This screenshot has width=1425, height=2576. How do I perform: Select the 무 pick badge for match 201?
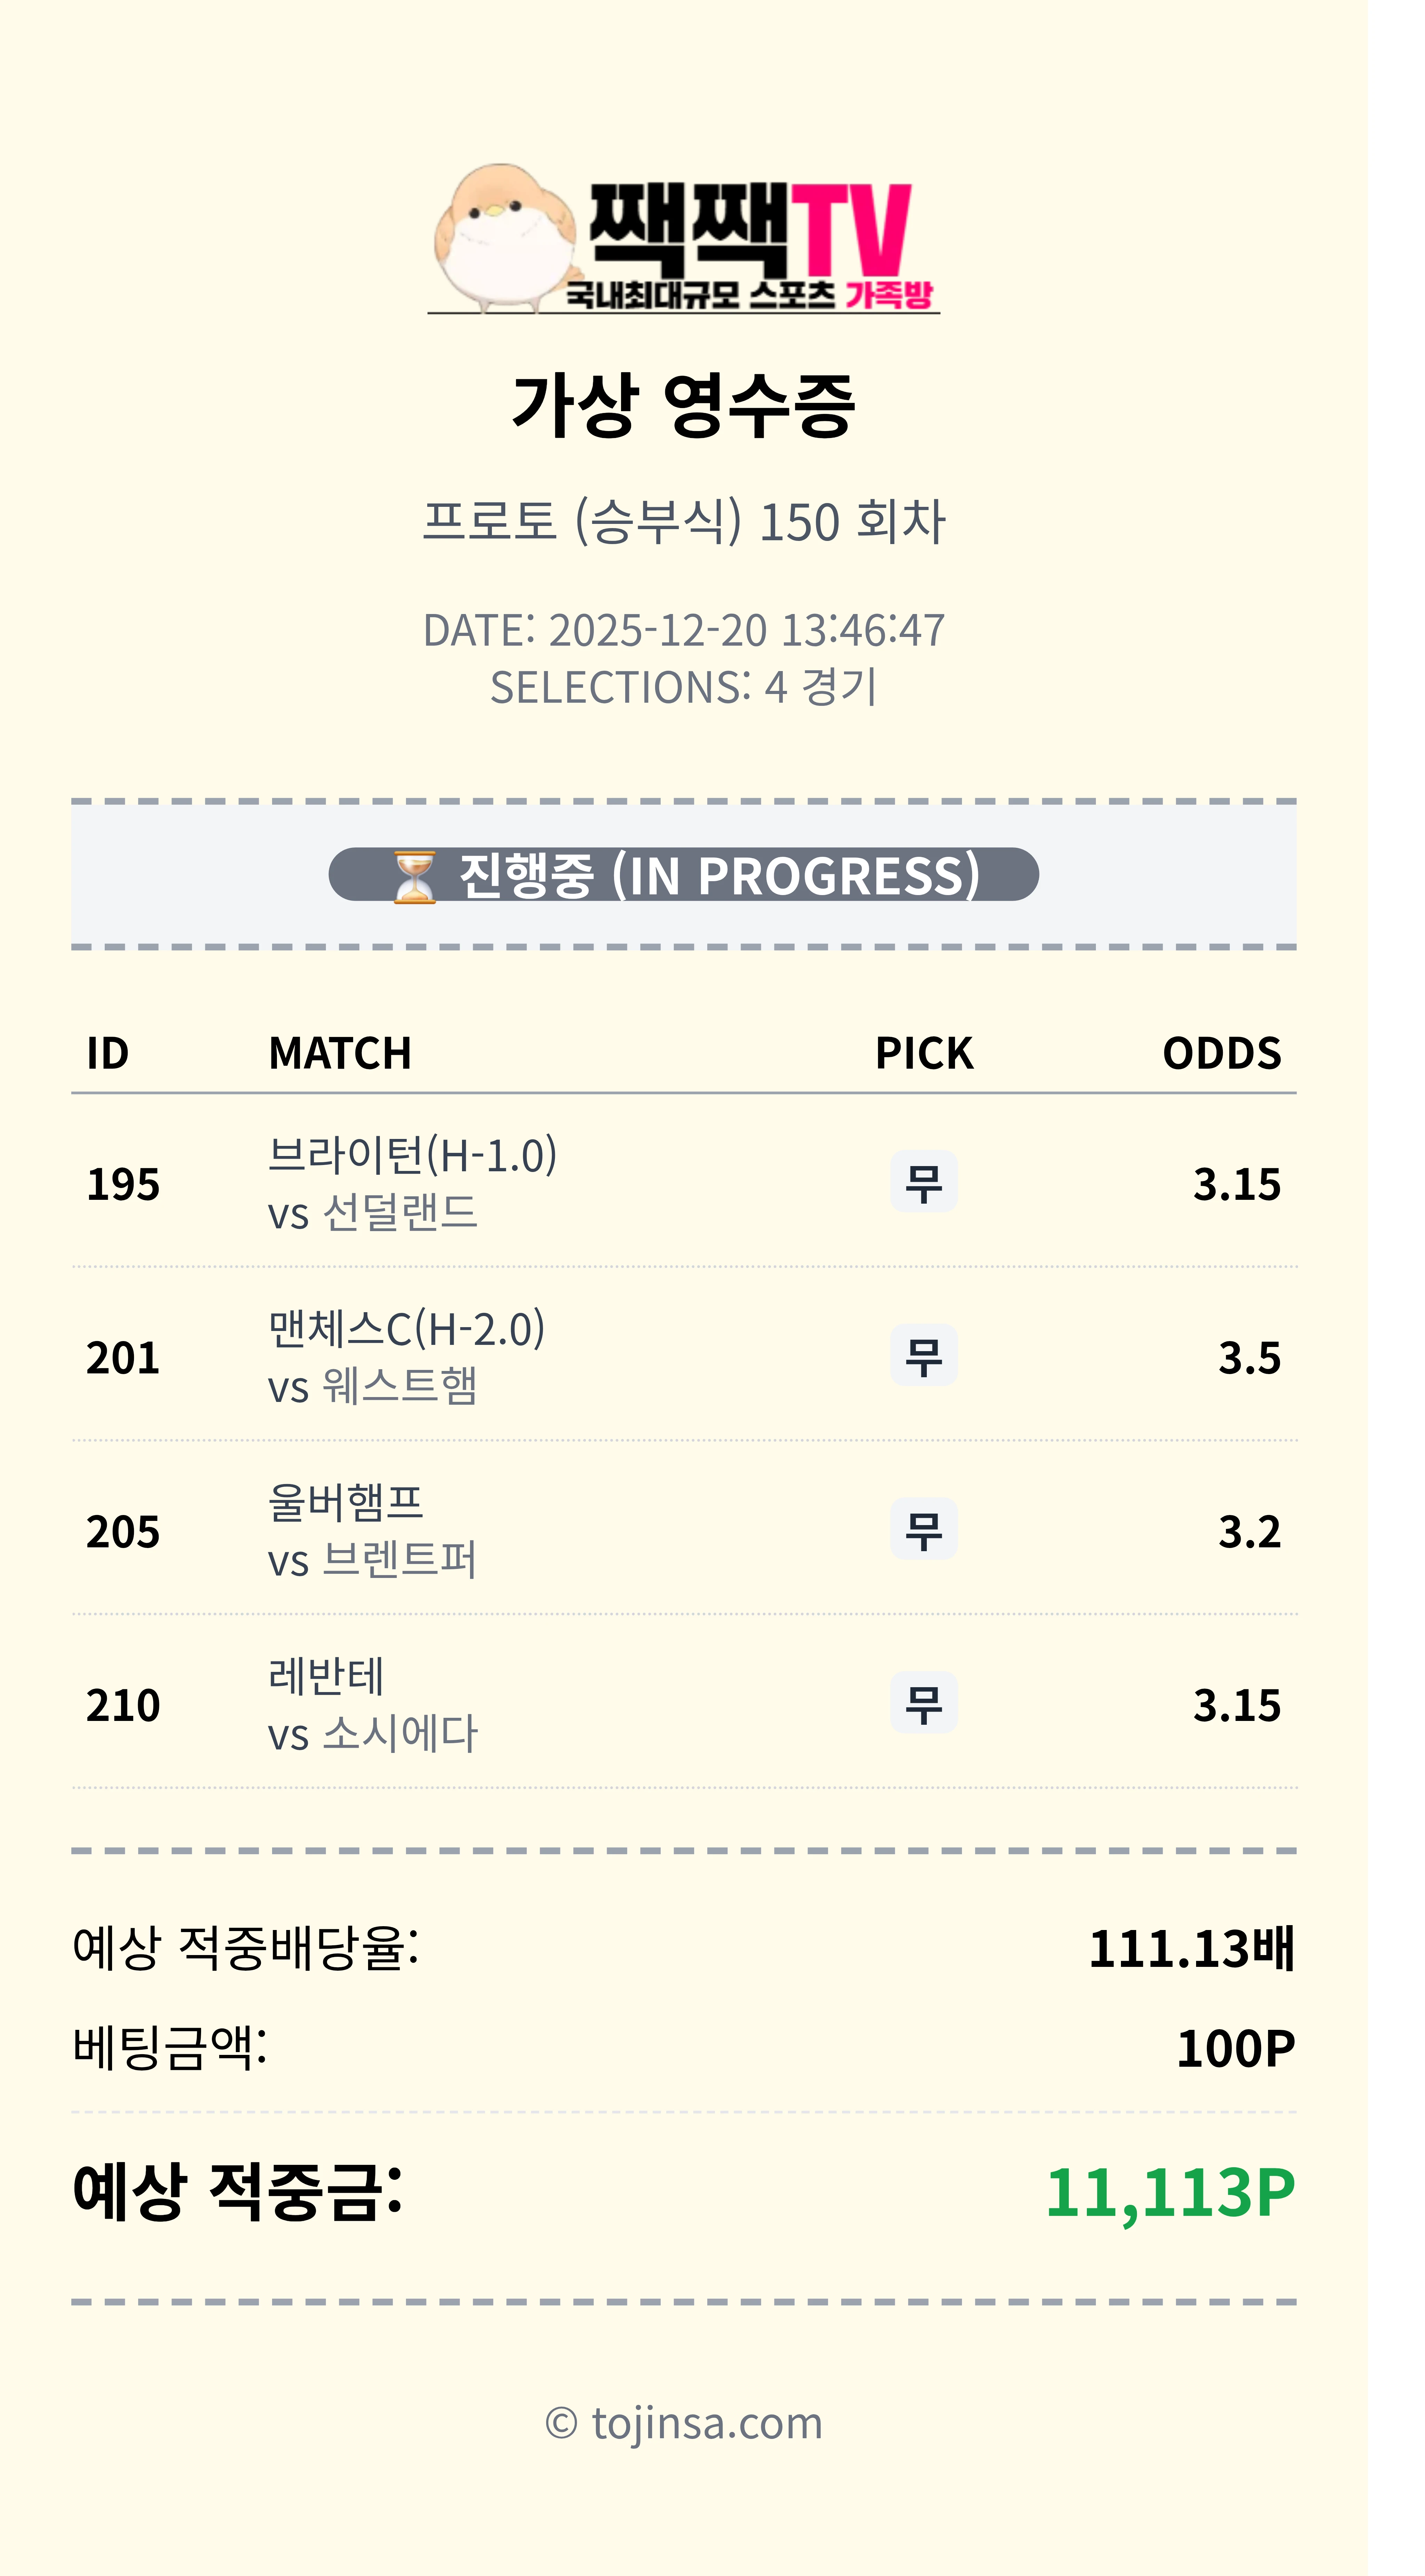click(x=923, y=1356)
